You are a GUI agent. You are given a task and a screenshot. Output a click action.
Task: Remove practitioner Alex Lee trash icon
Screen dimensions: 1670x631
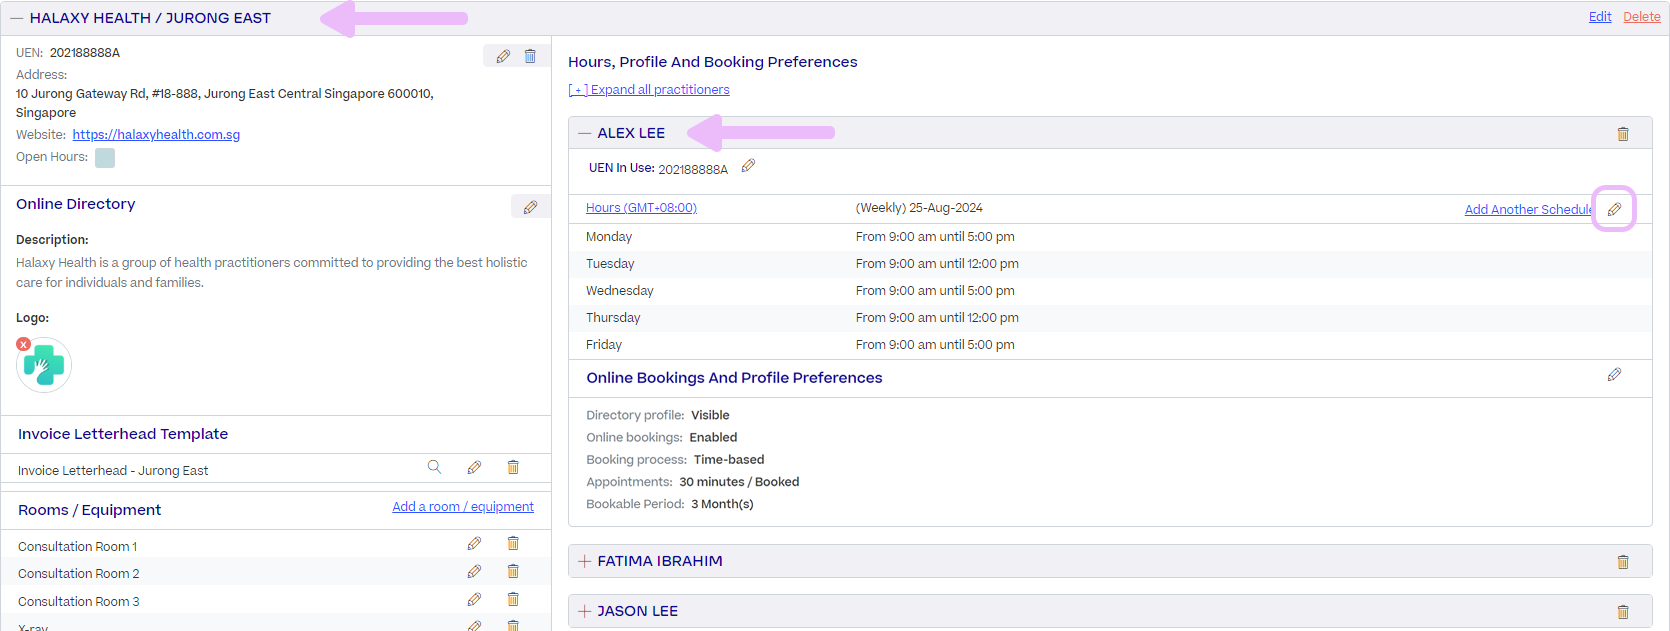click(x=1623, y=134)
